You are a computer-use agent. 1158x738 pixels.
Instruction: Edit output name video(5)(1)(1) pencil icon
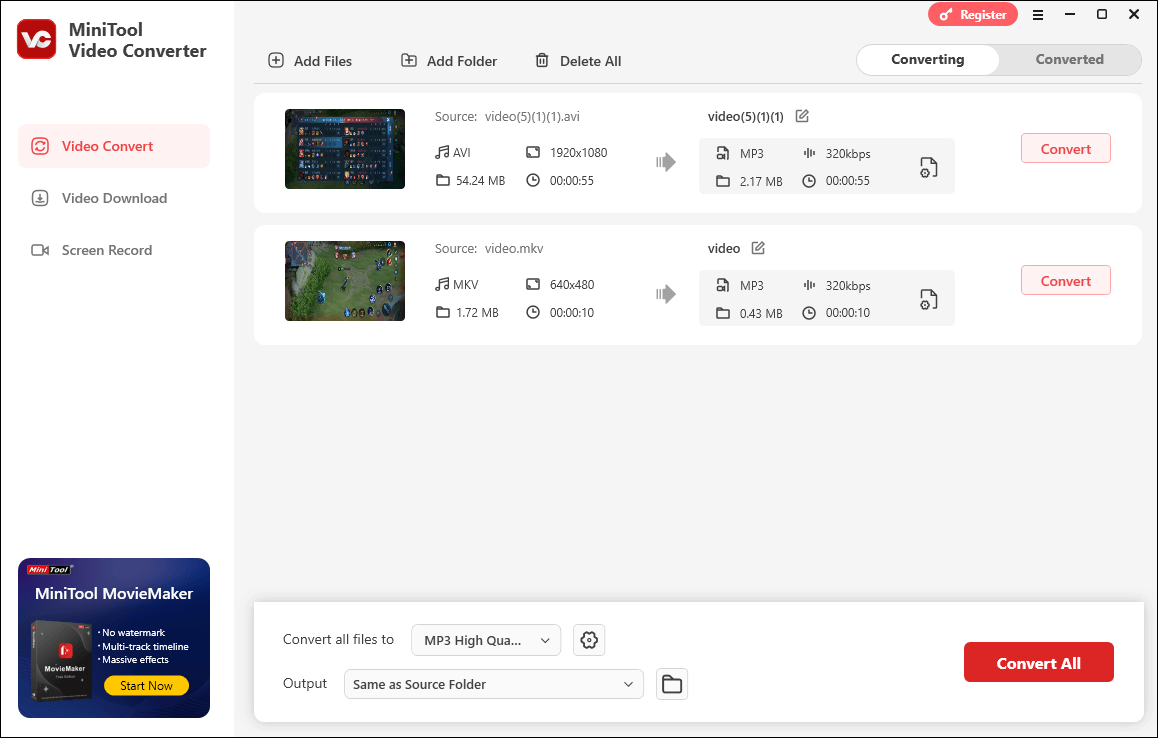click(x=802, y=116)
